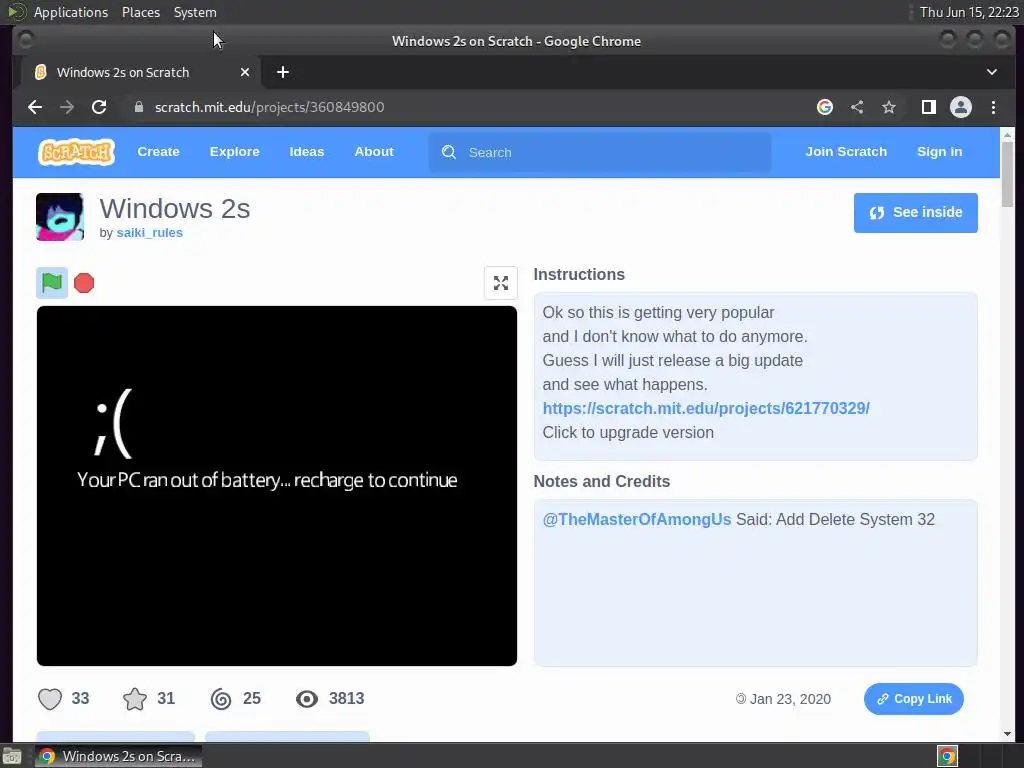Image resolution: width=1024 pixels, height=768 pixels.
Task: Click the Copy Link button
Action: (914, 699)
